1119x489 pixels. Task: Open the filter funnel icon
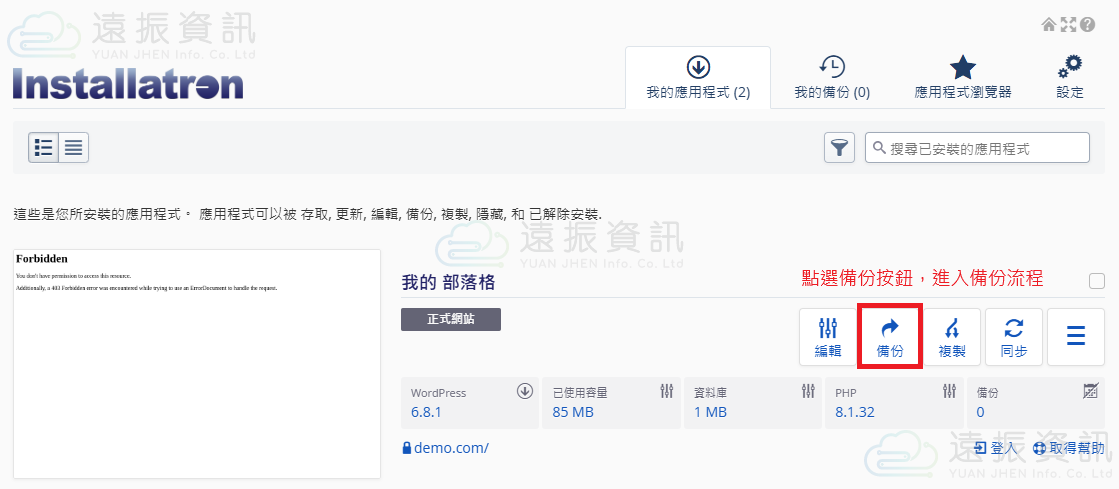click(x=839, y=148)
